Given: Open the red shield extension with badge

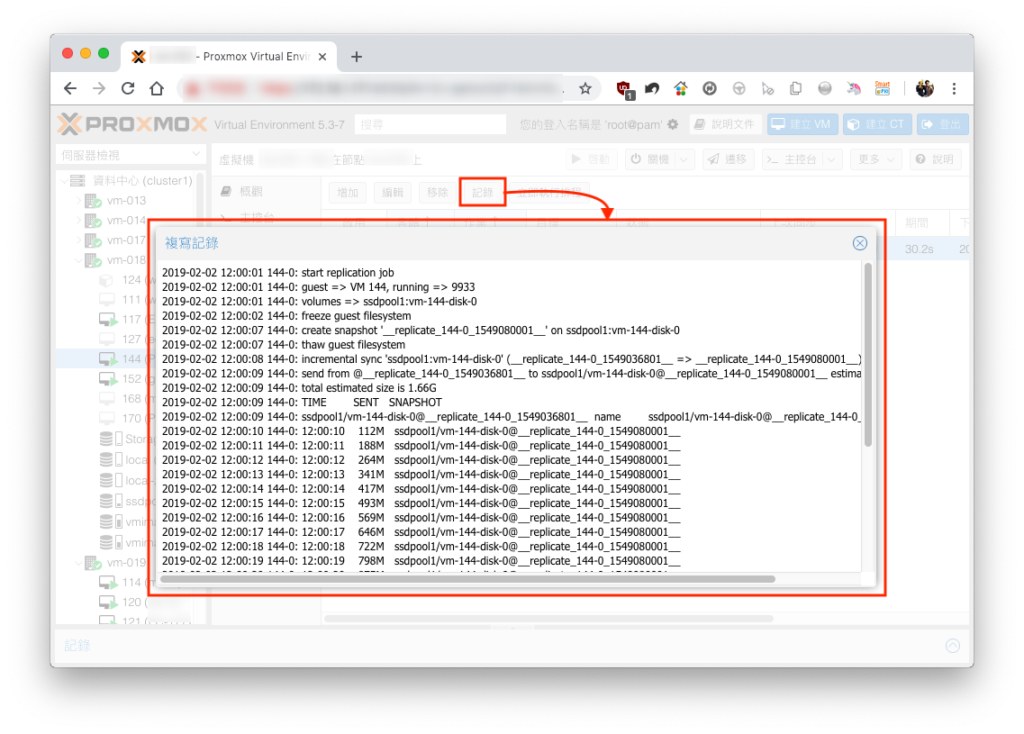Looking at the screenshot, I should [624, 89].
